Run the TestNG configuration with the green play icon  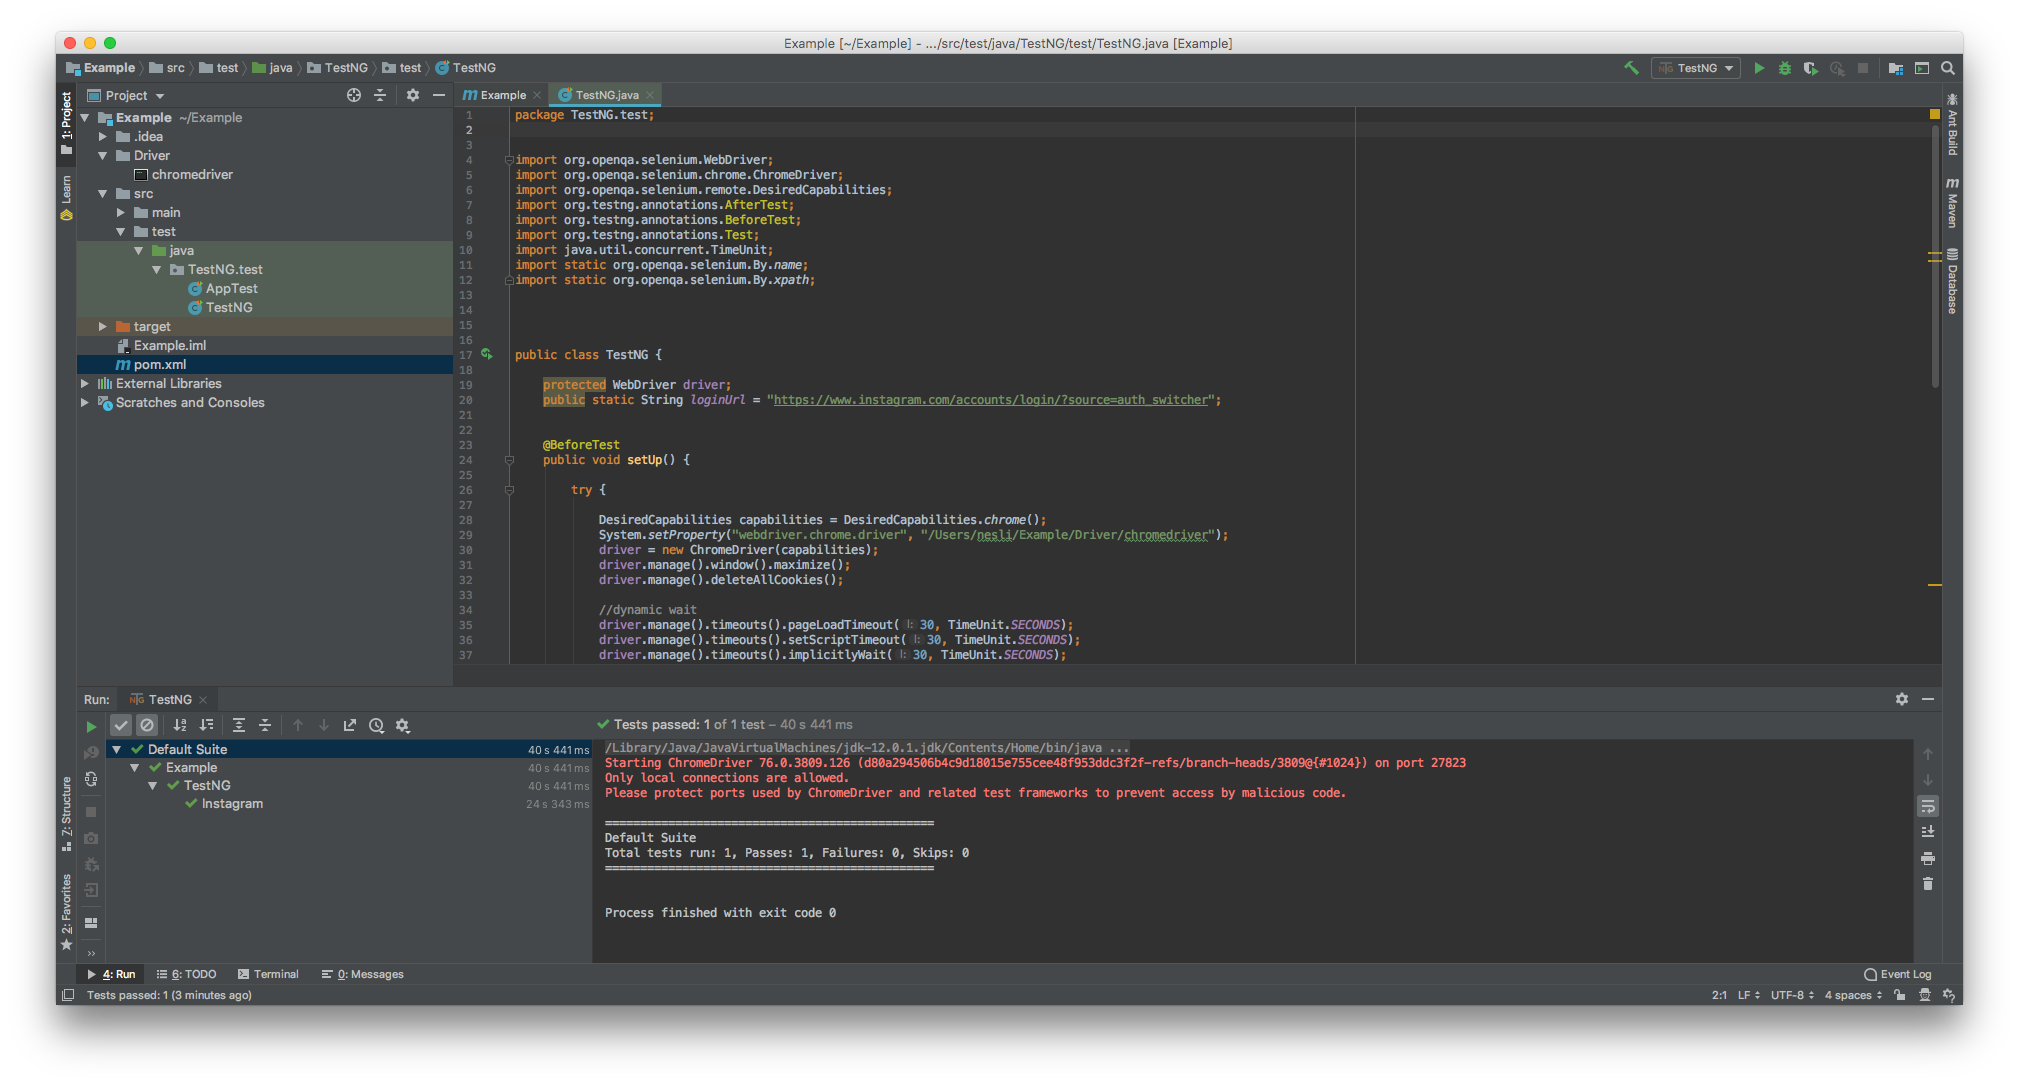coord(1759,67)
